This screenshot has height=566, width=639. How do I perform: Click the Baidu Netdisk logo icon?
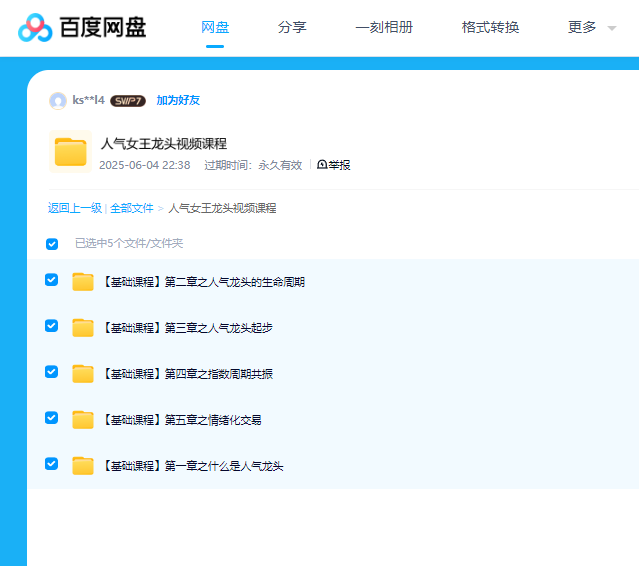click(x=35, y=28)
